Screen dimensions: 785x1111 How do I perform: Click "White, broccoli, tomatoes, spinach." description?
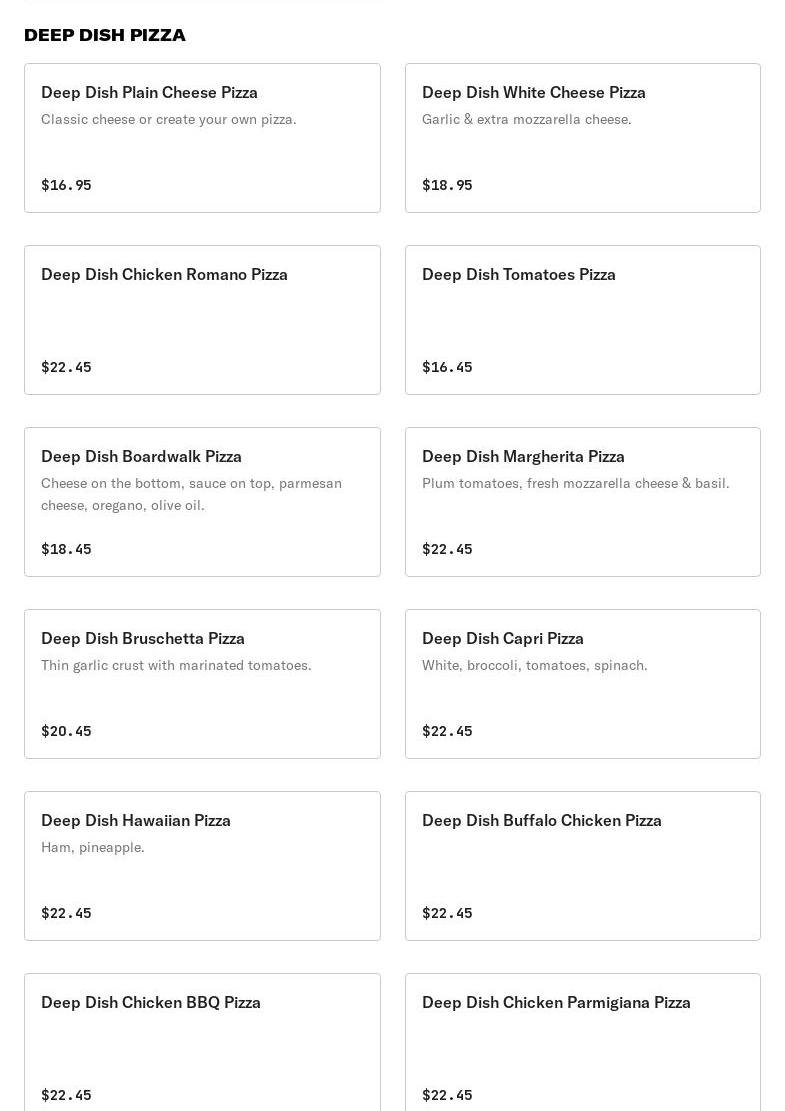point(534,665)
